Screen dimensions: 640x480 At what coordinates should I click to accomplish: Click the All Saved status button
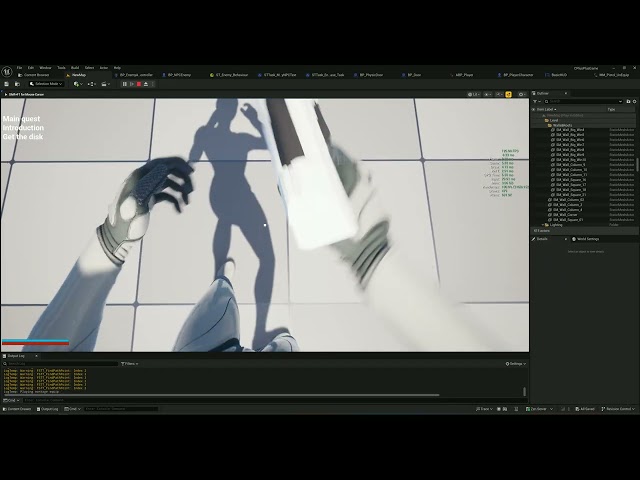(585, 409)
